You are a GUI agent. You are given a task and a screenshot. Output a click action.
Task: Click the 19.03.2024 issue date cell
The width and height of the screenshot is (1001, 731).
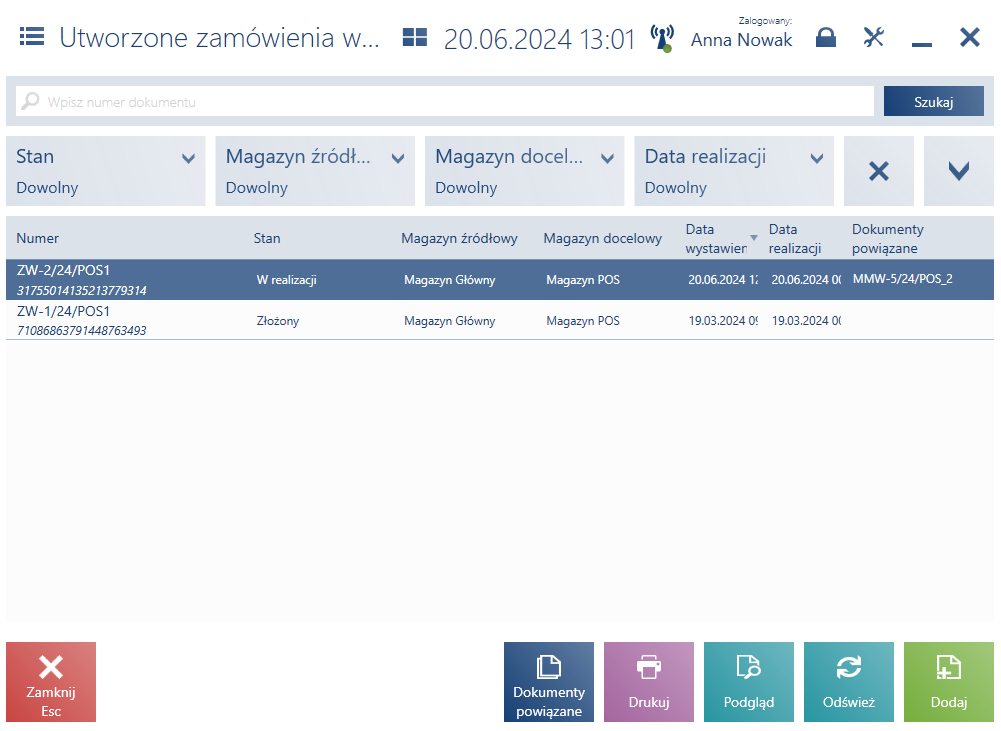click(x=723, y=320)
